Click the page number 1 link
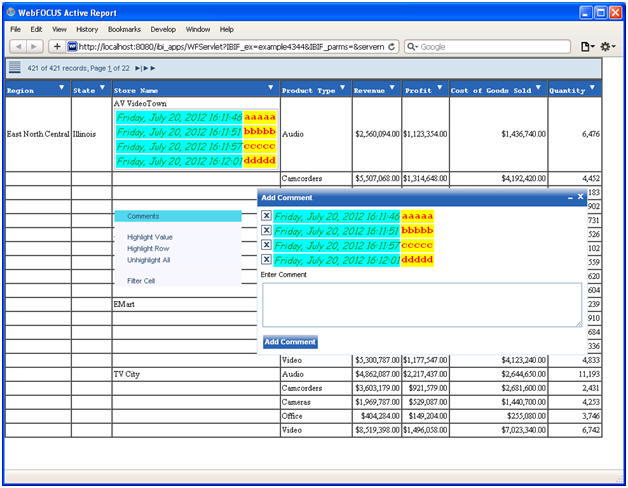 (x=109, y=69)
